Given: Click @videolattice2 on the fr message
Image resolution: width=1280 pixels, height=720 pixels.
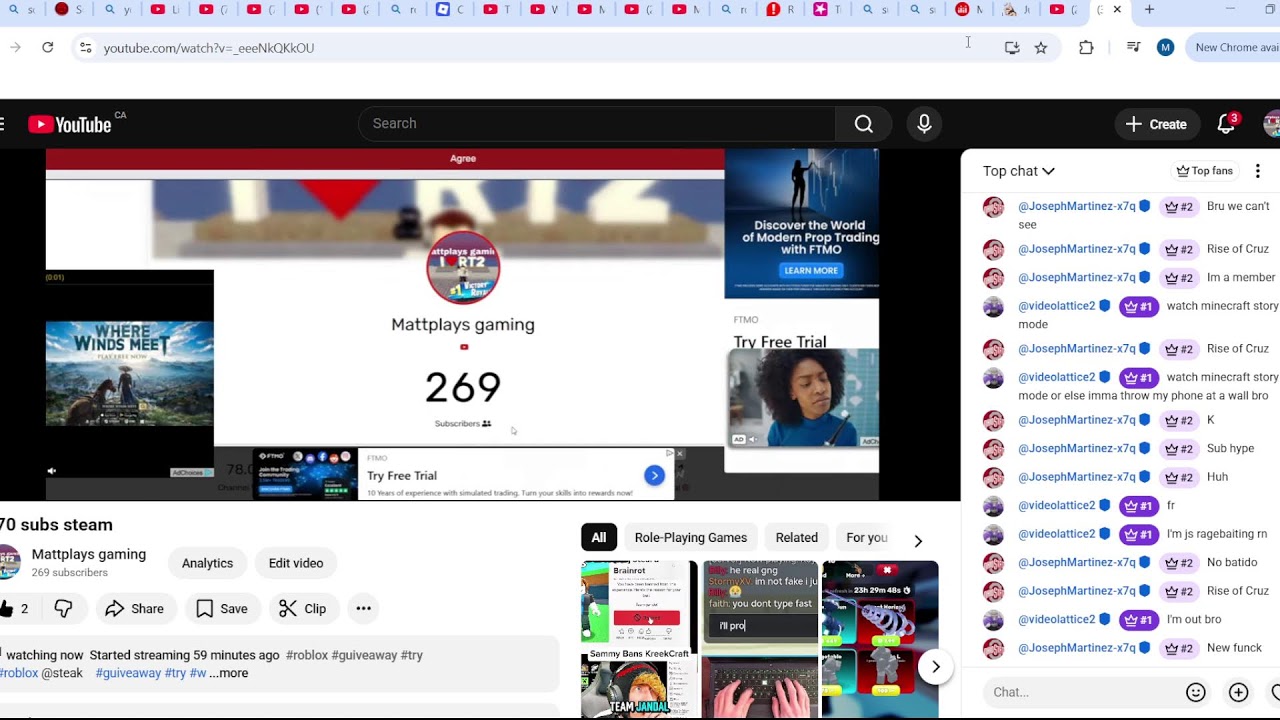Looking at the screenshot, I should (x=1056, y=506).
